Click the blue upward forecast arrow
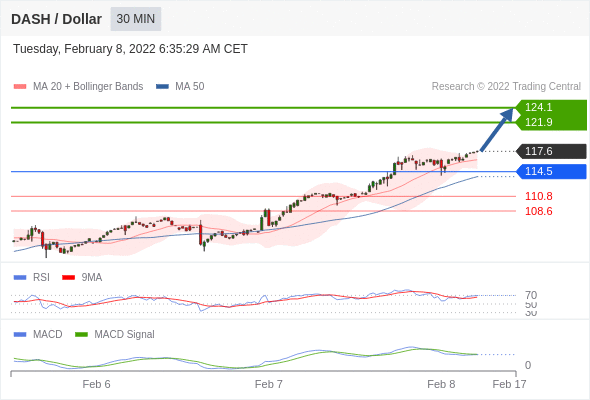The image size is (590, 400). (x=497, y=130)
